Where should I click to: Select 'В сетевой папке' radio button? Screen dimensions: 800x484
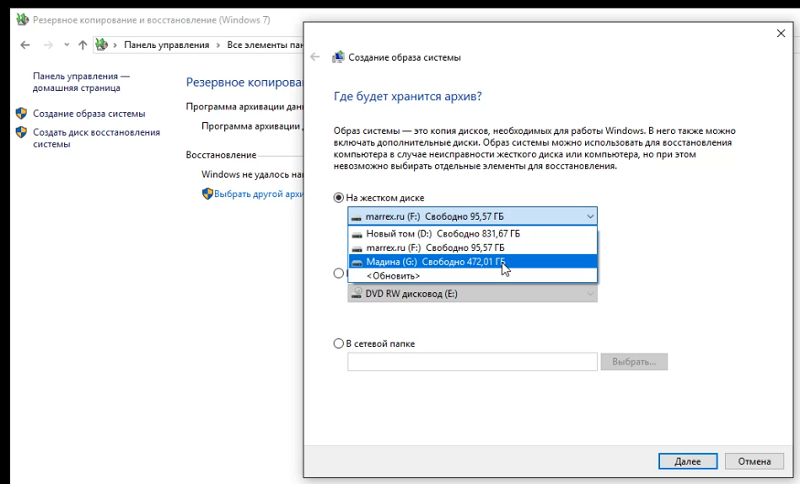pos(338,343)
